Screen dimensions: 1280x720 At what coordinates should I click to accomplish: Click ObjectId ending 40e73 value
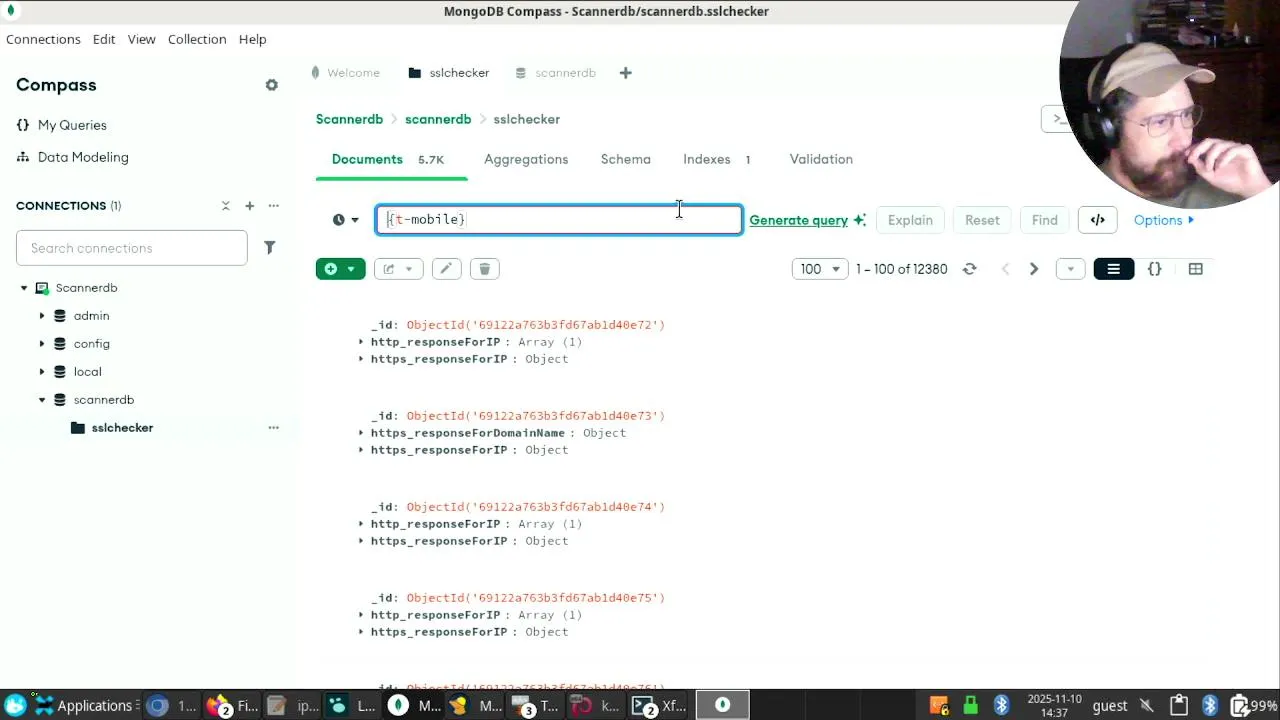point(535,416)
